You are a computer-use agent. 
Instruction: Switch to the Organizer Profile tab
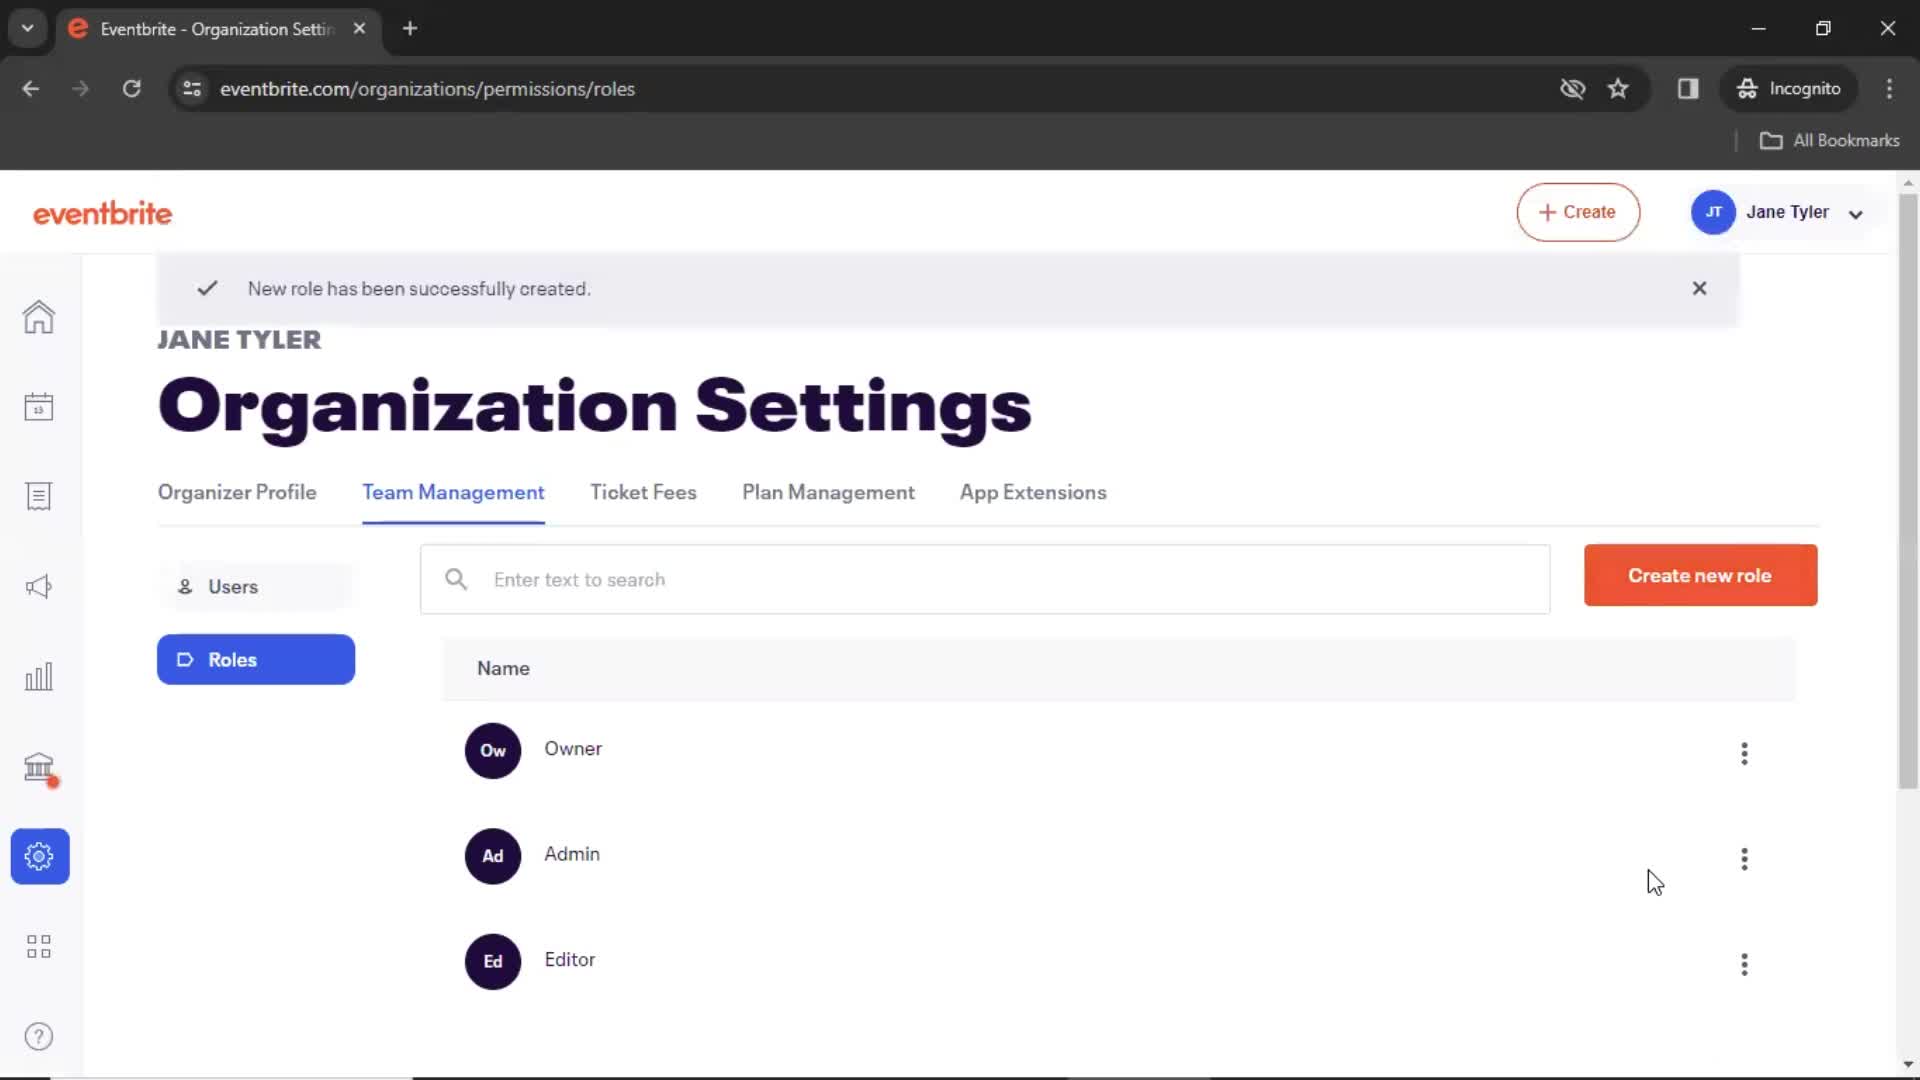pos(237,492)
